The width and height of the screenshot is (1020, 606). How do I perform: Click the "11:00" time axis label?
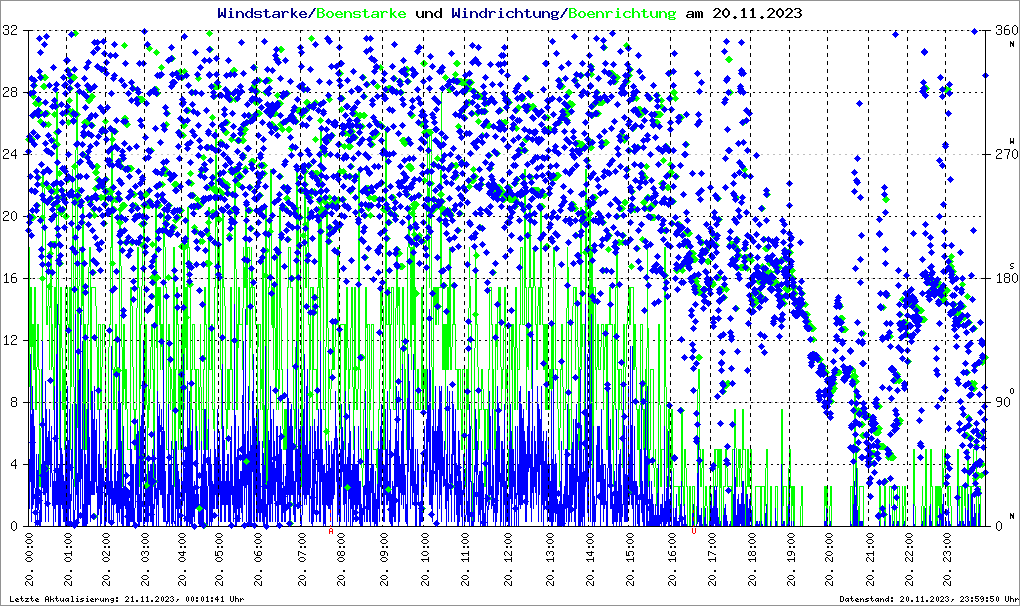[465, 546]
